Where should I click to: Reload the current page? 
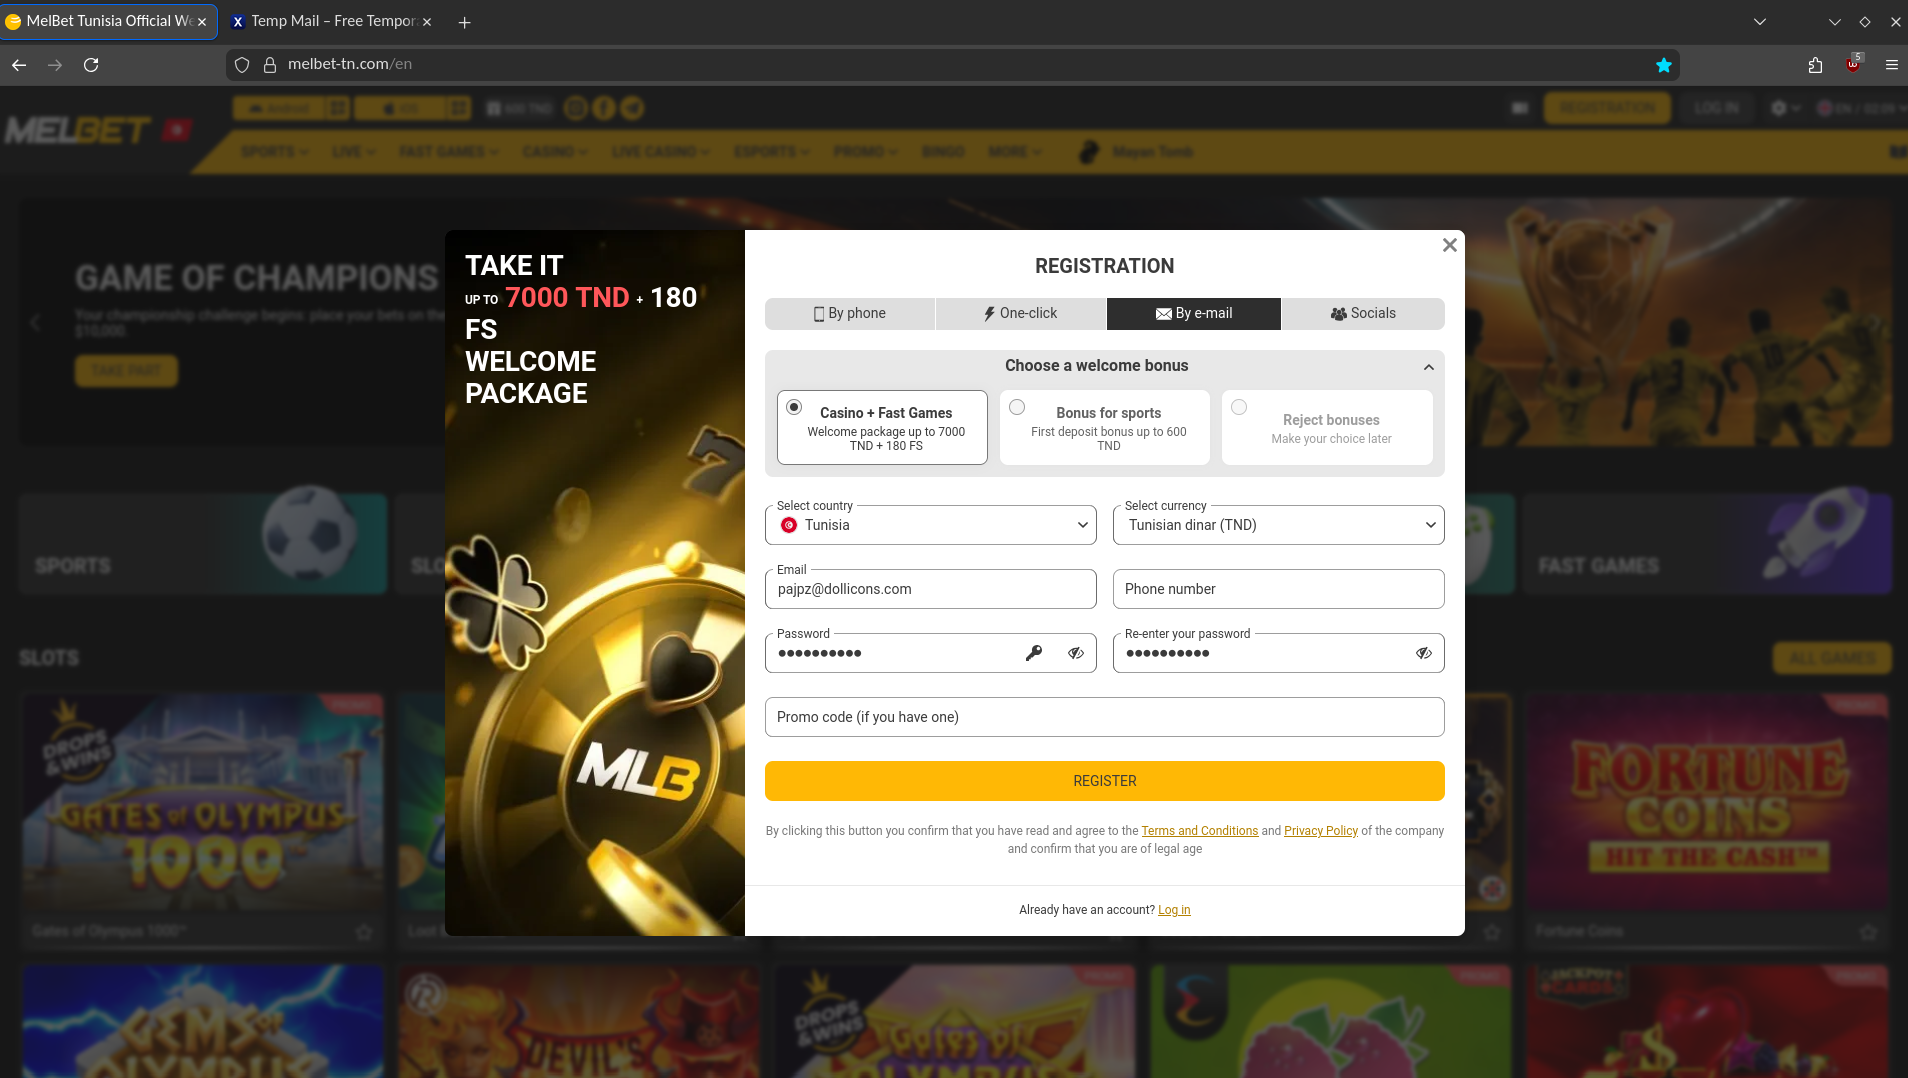(x=91, y=65)
